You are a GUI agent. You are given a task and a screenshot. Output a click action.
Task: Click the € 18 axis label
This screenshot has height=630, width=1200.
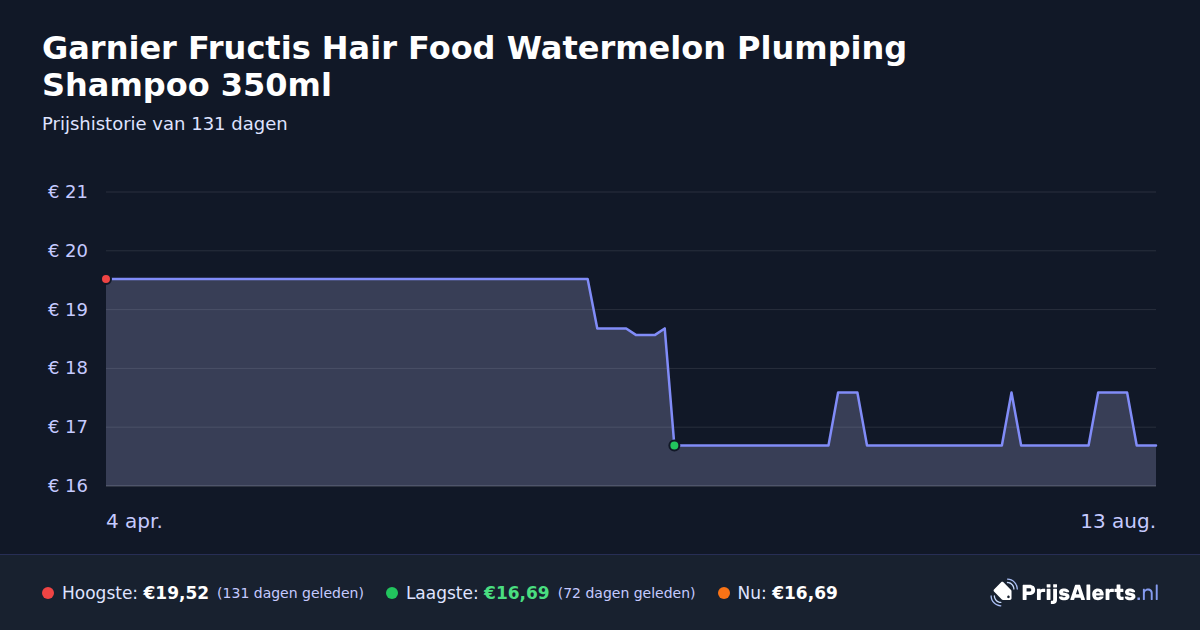click(68, 368)
